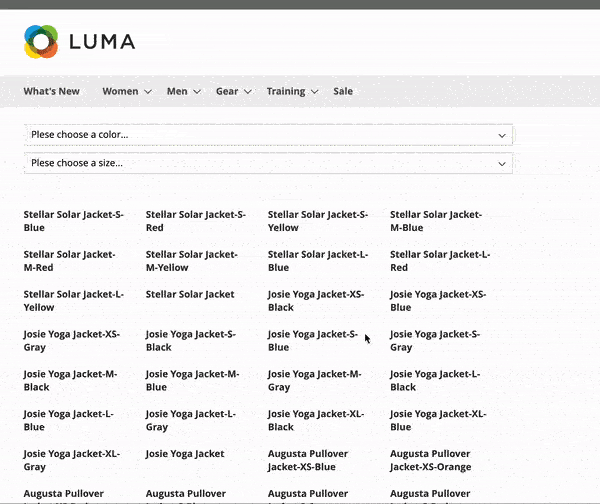
Task: Open Stellar Solar Jacket-S-Yellow product
Action: pos(318,221)
